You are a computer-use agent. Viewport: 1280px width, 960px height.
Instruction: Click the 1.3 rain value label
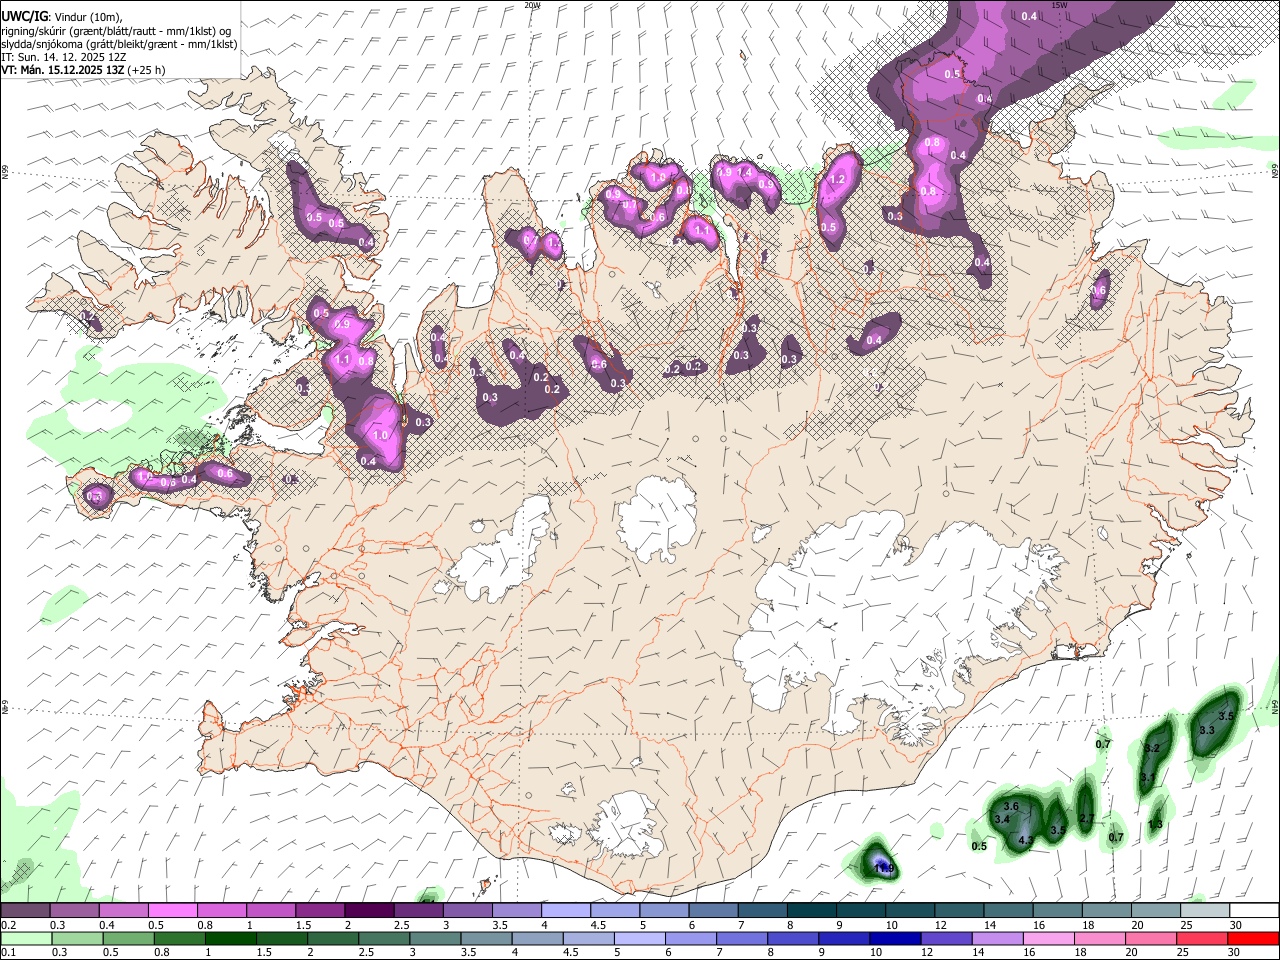pyautogui.click(x=1155, y=824)
